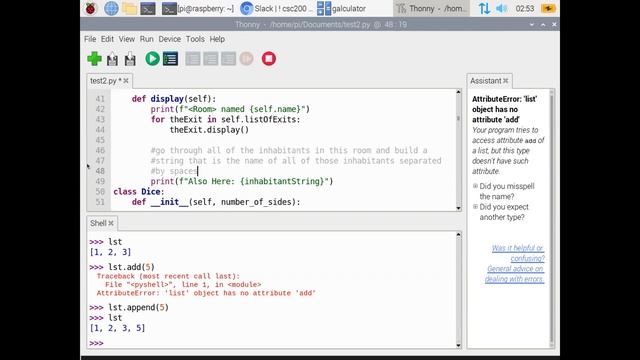This screenshot has width=640, height=360.
Task: Close the Assistant panel tab
Action: [506, 81]
